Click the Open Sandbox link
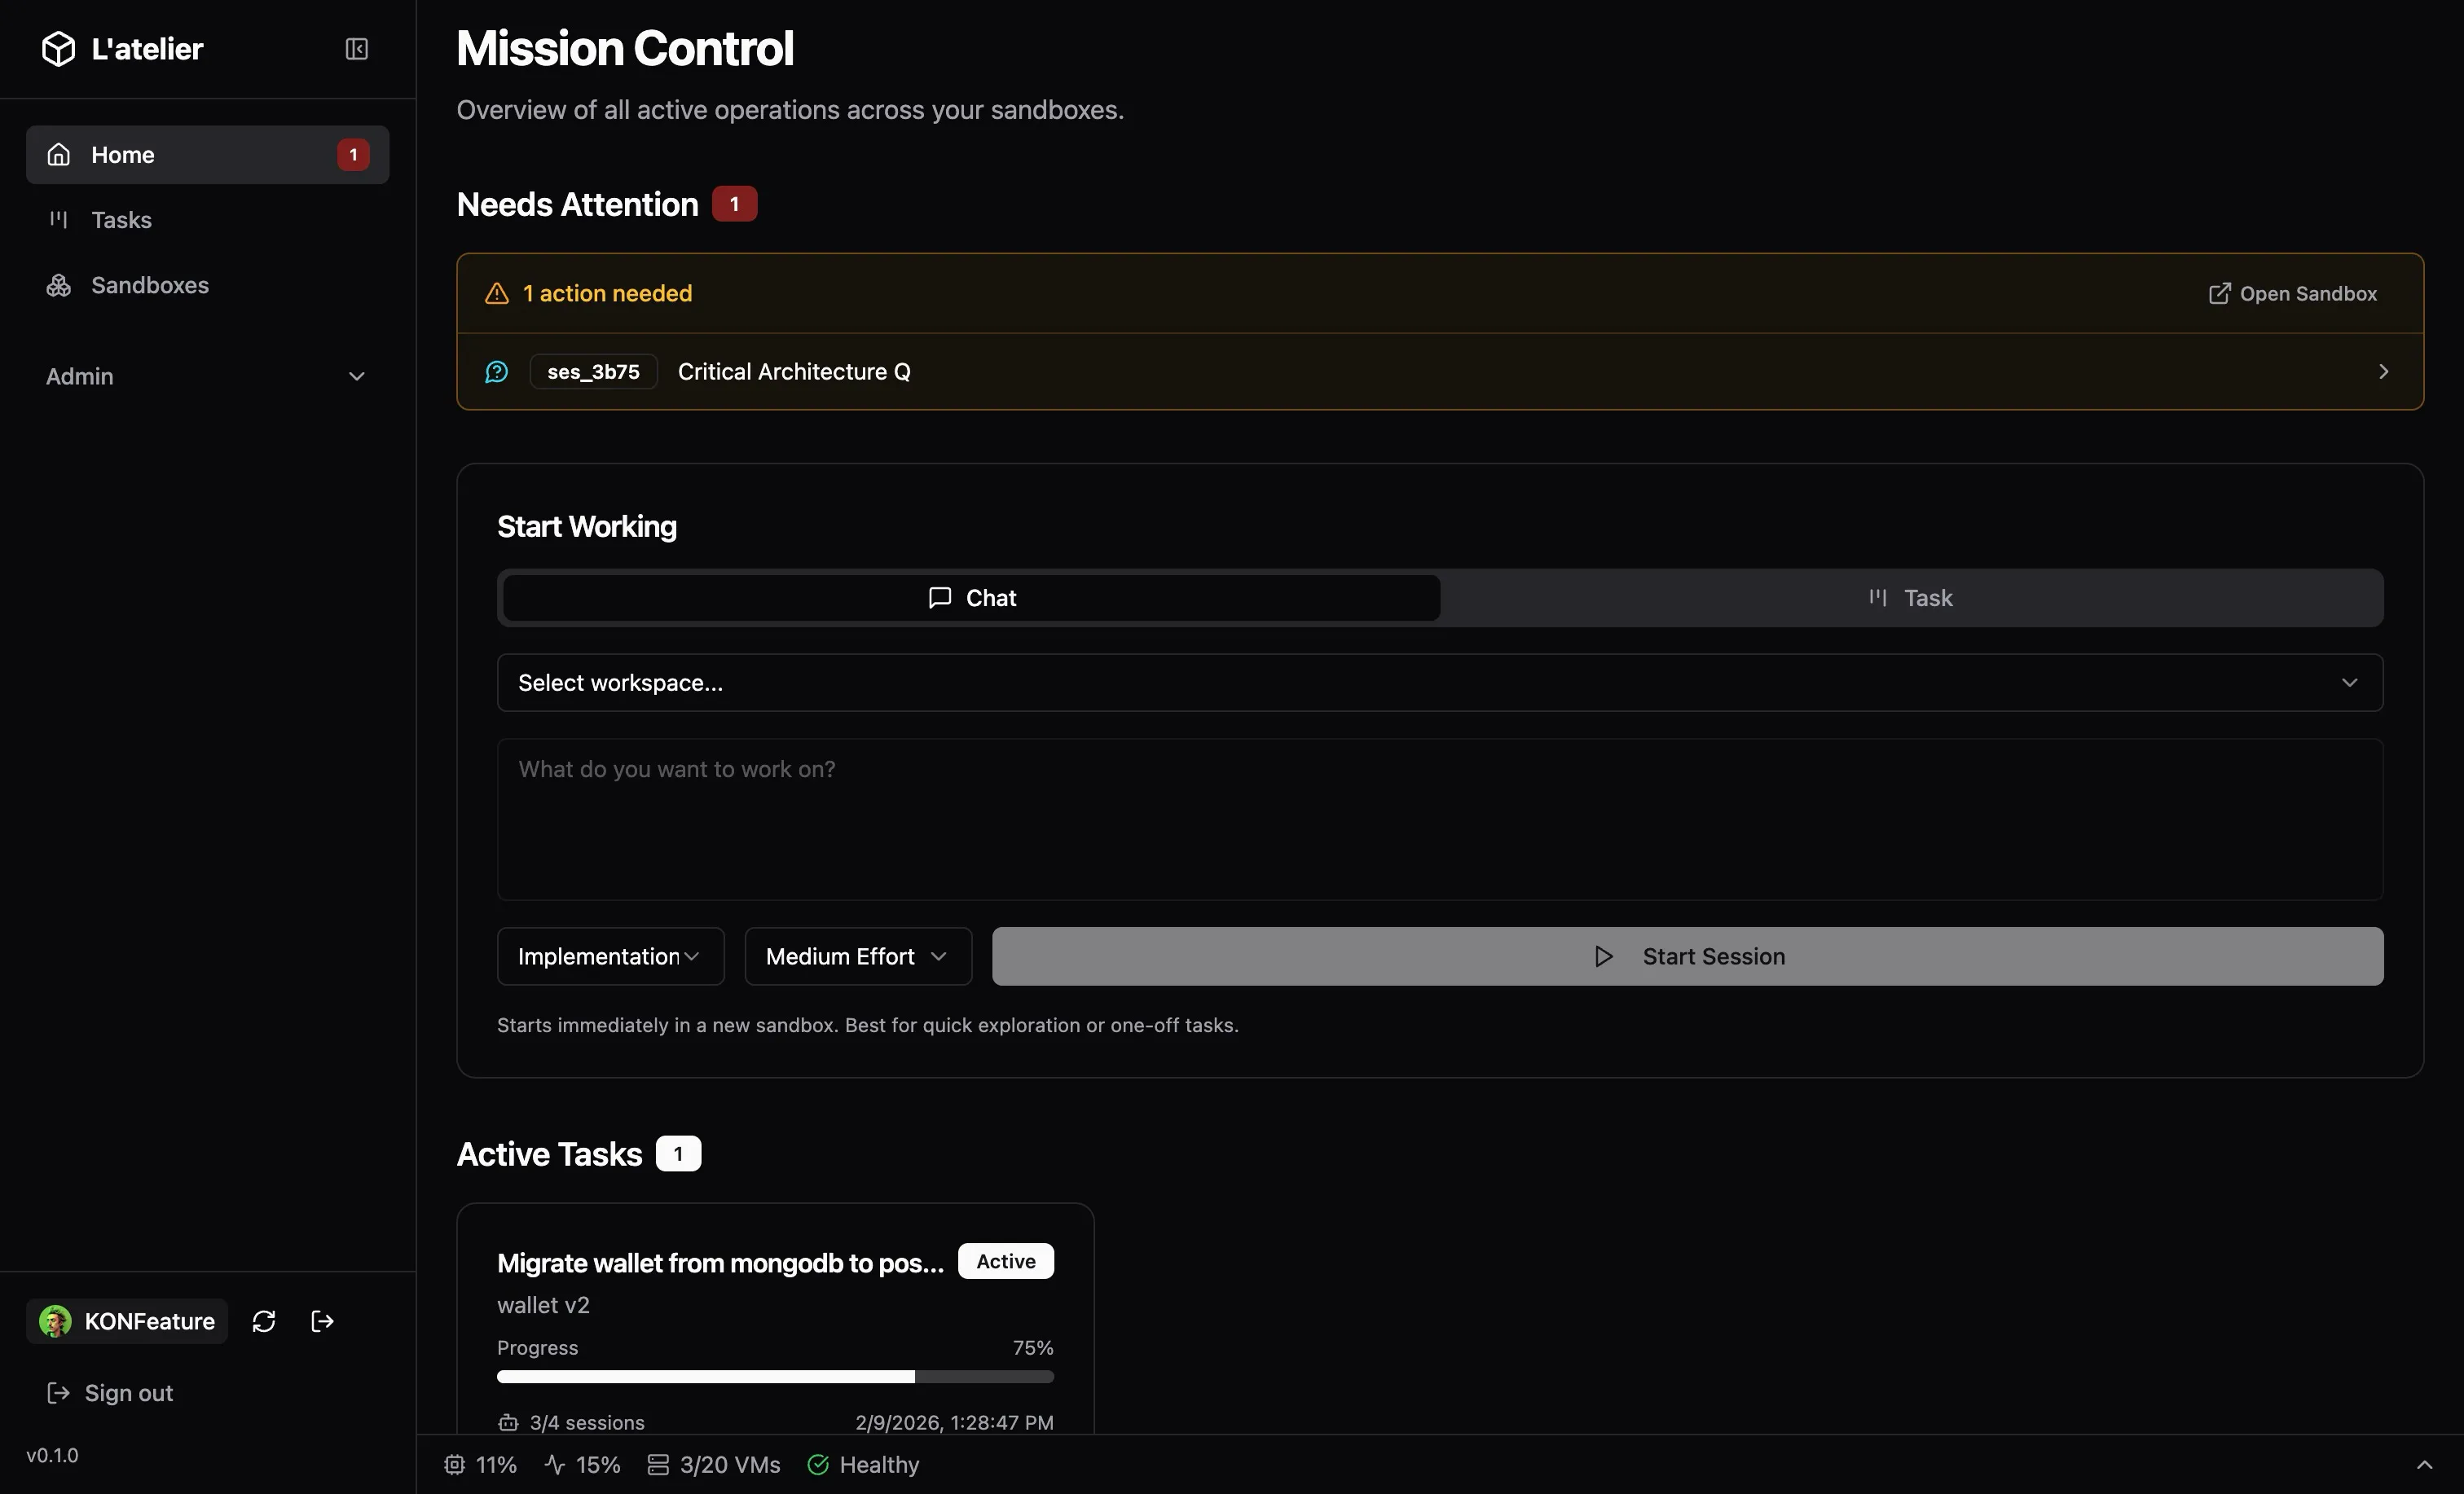 [2293, 293]
